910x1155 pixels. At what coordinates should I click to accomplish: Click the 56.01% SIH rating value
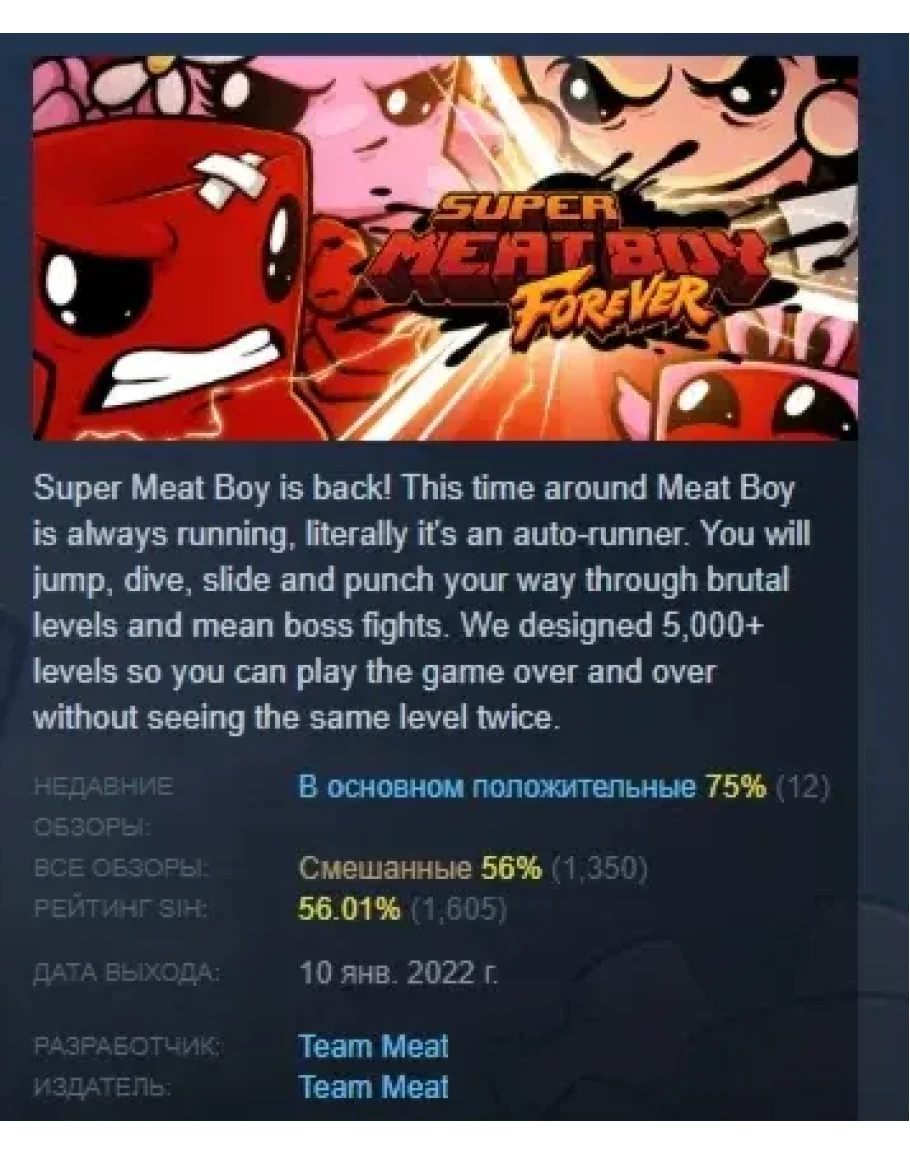(349, 909)
